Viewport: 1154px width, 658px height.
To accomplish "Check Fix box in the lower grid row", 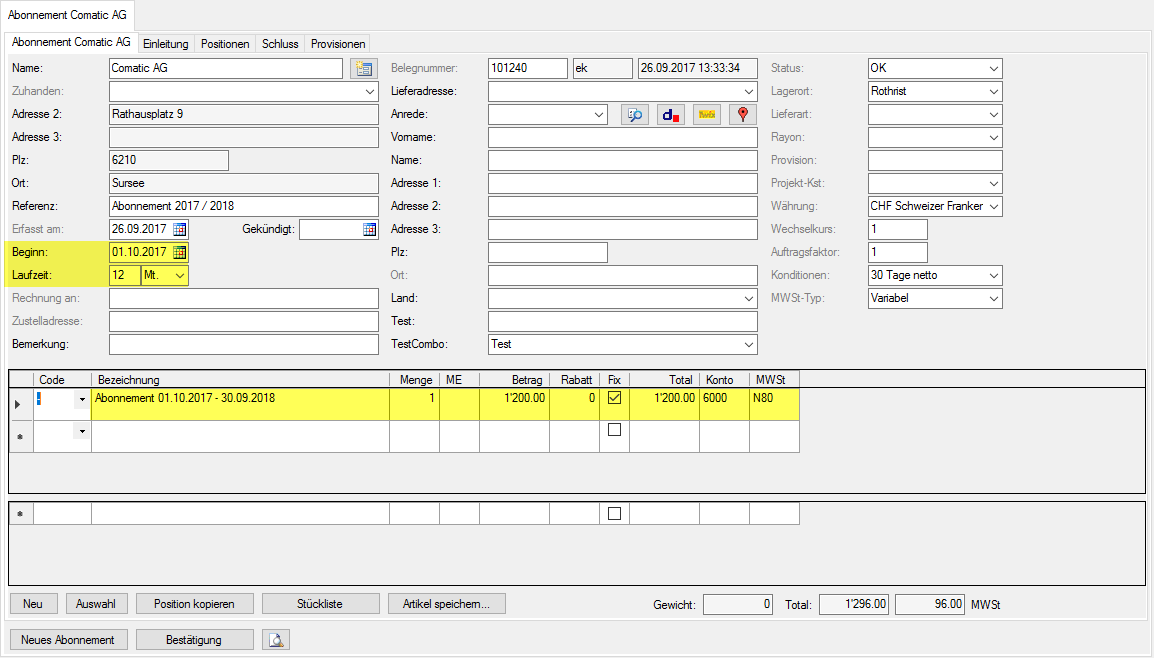I will [614, 513].
